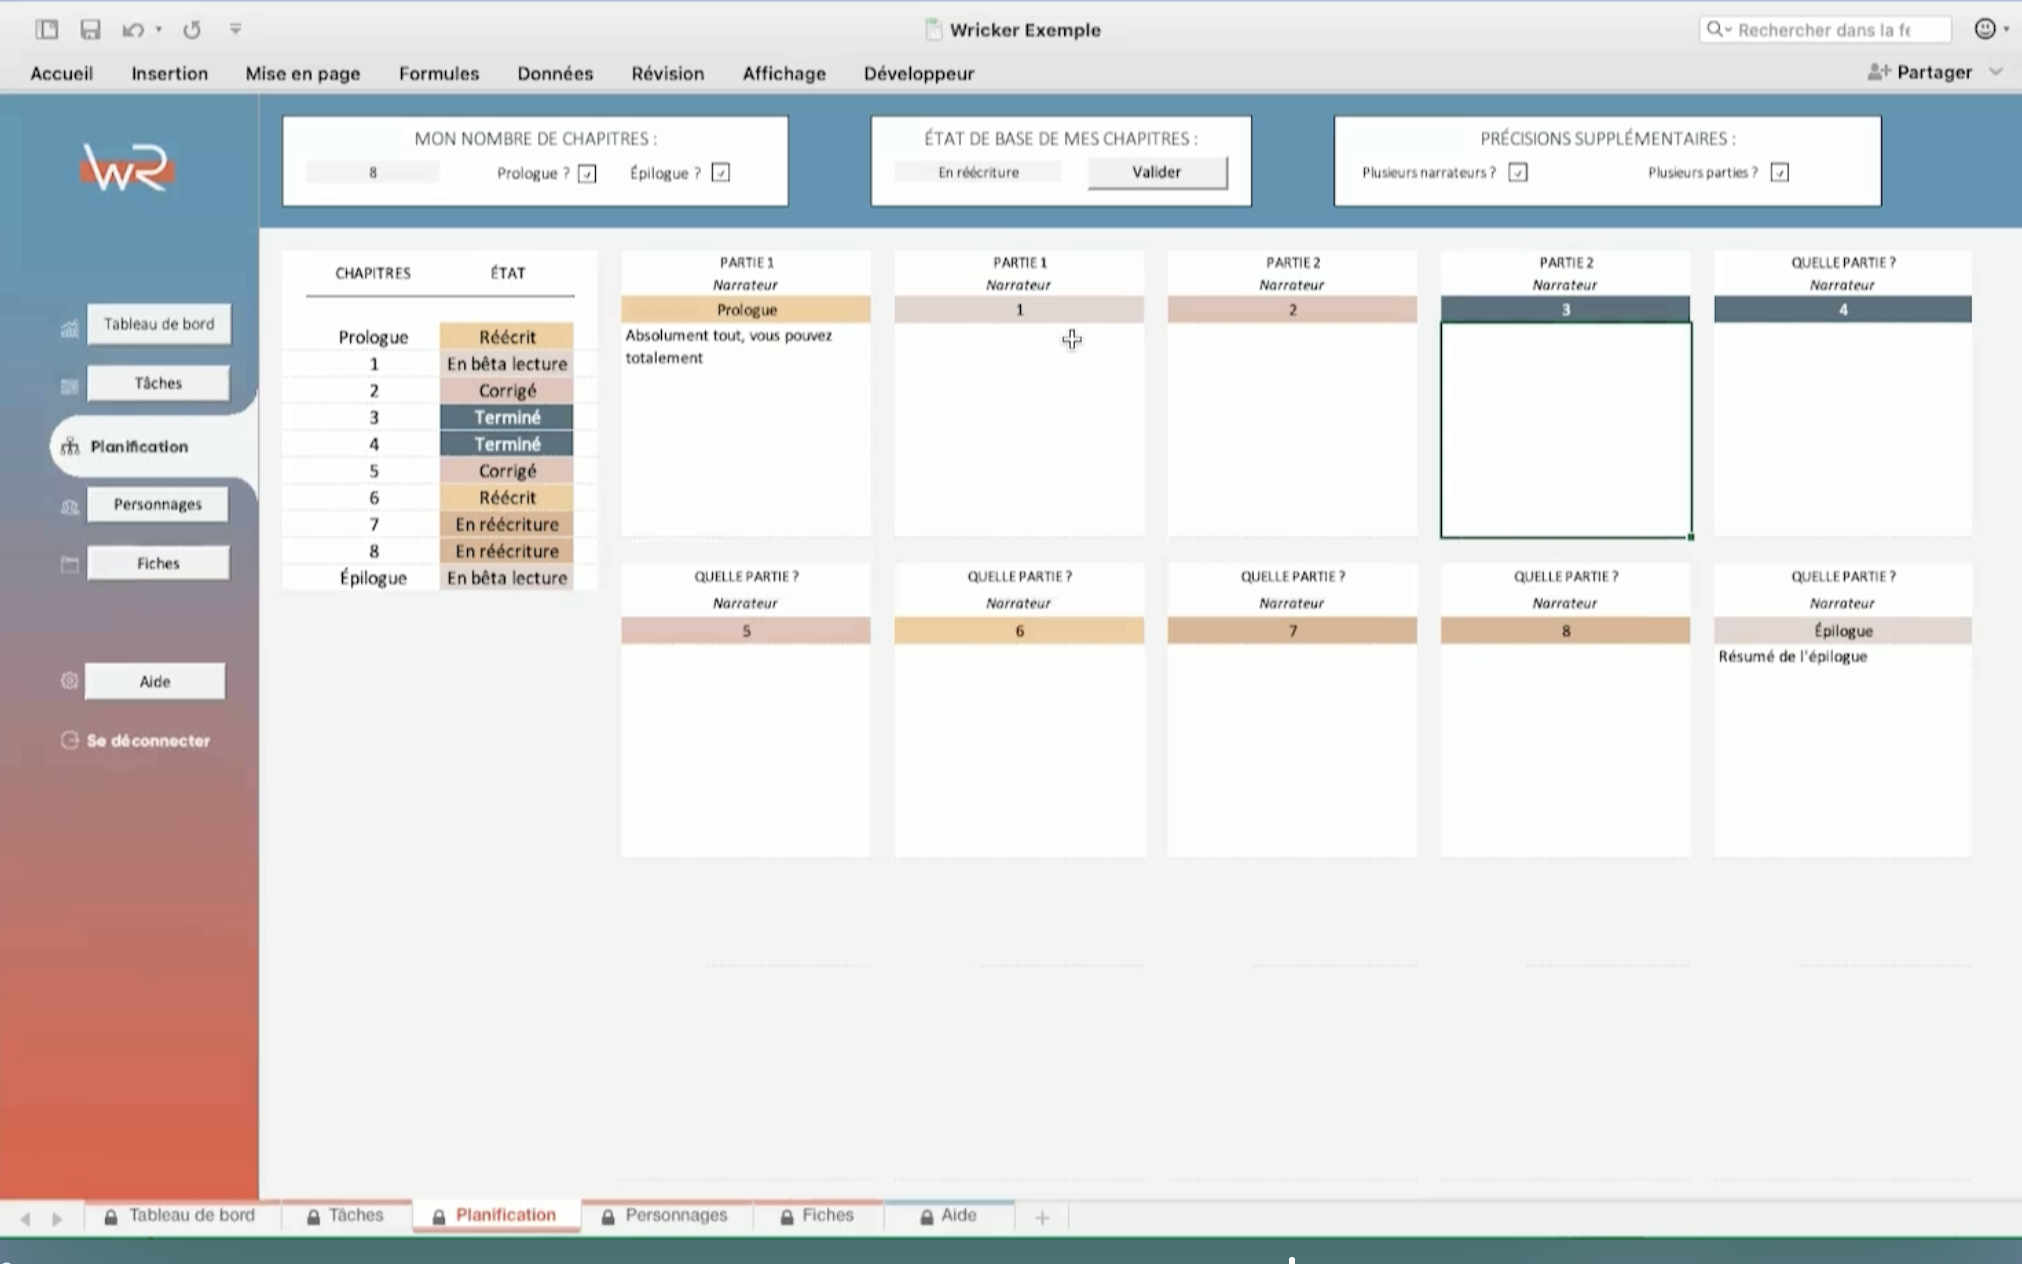This screenshot has height=1264, width=2022.
Task: Toggle the Prologue checkbox
Action: (x=587, y=173)
